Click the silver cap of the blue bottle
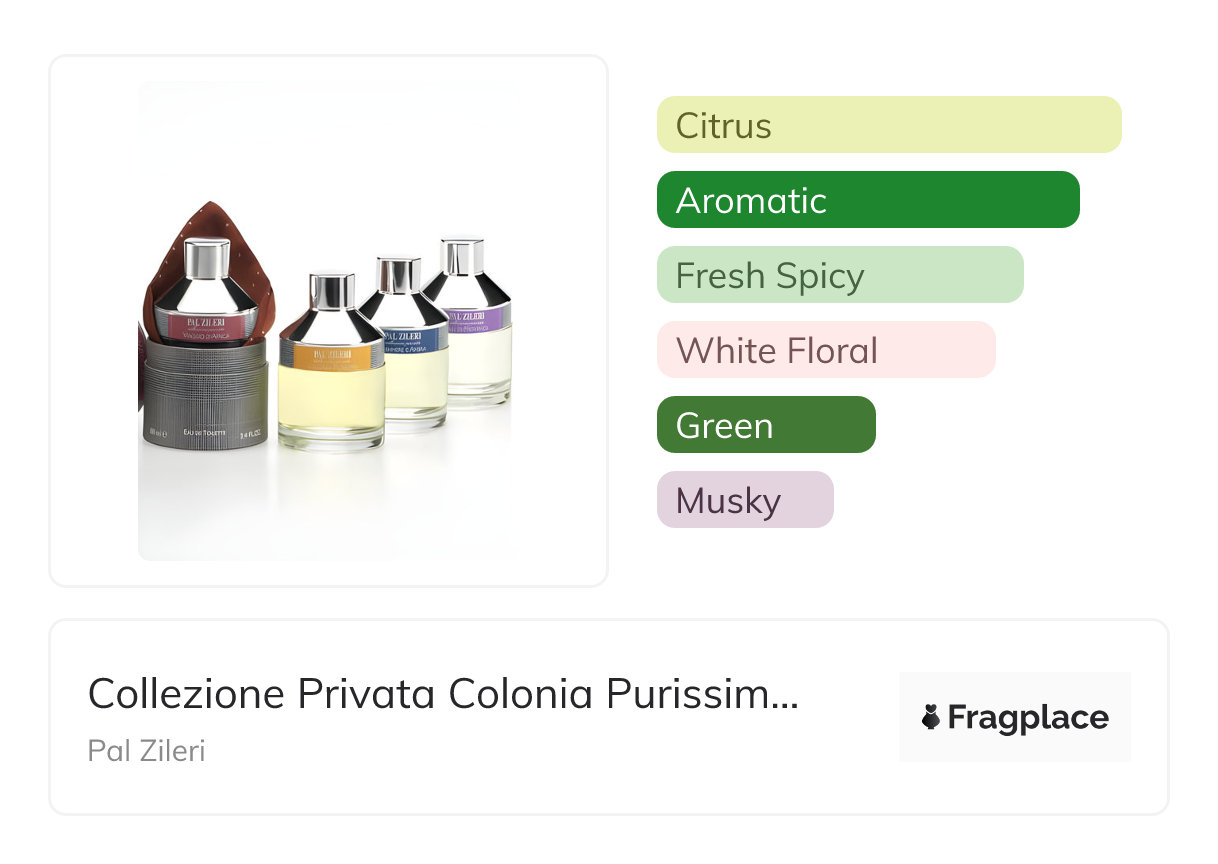1218x864 pixels. point(397,275)
